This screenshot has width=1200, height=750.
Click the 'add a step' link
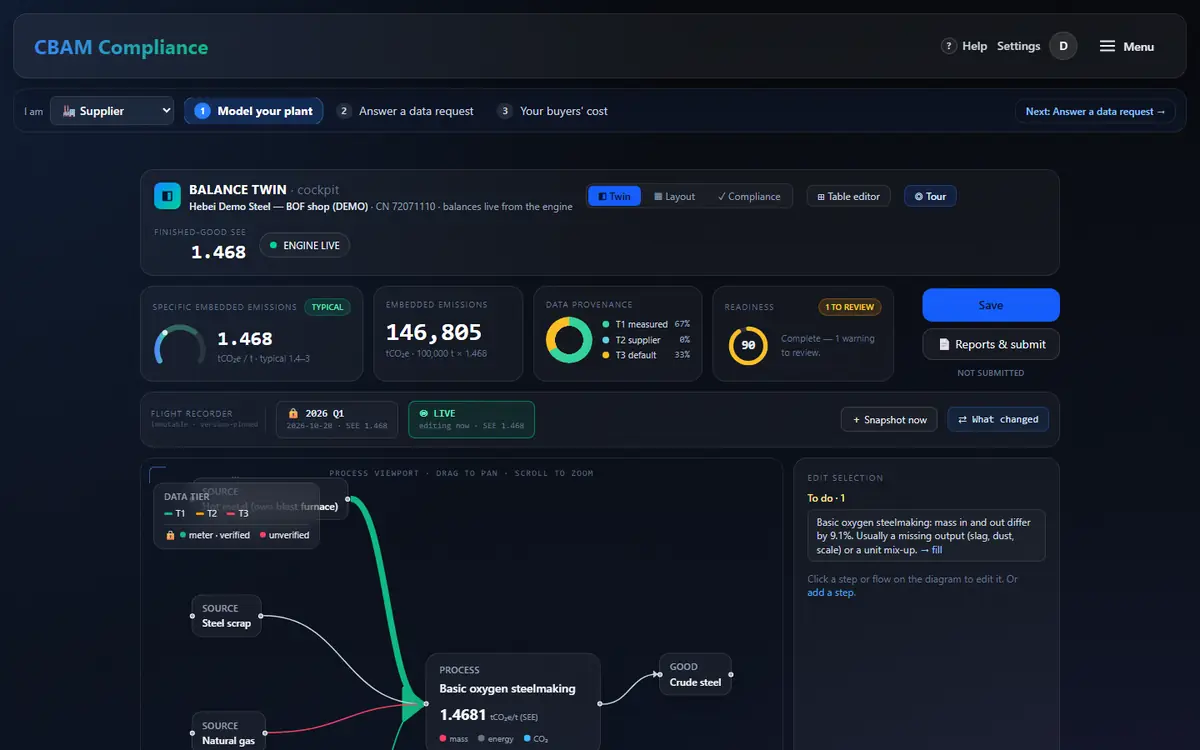pyautogui.click(x=832, y=593)
